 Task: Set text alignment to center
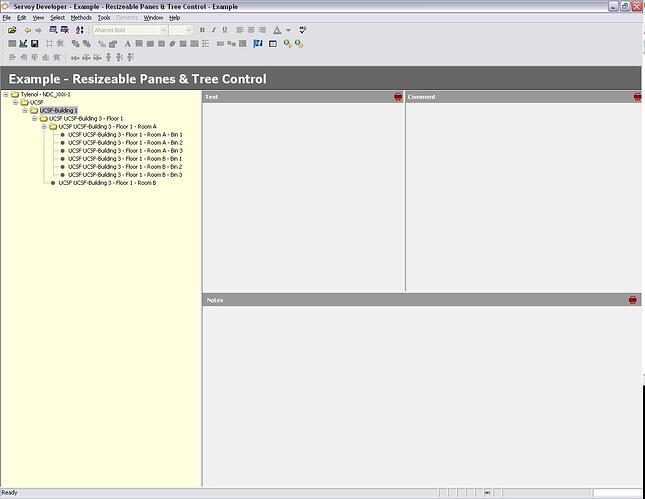(x=251, y=30)
